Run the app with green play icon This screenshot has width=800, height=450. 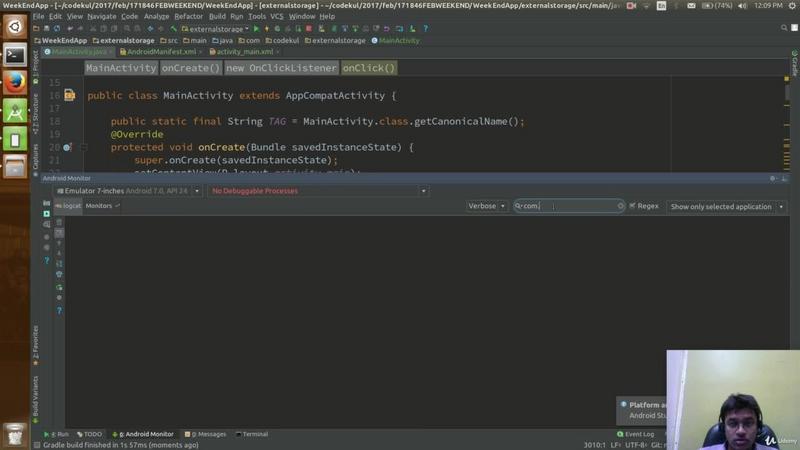point(256,29)
